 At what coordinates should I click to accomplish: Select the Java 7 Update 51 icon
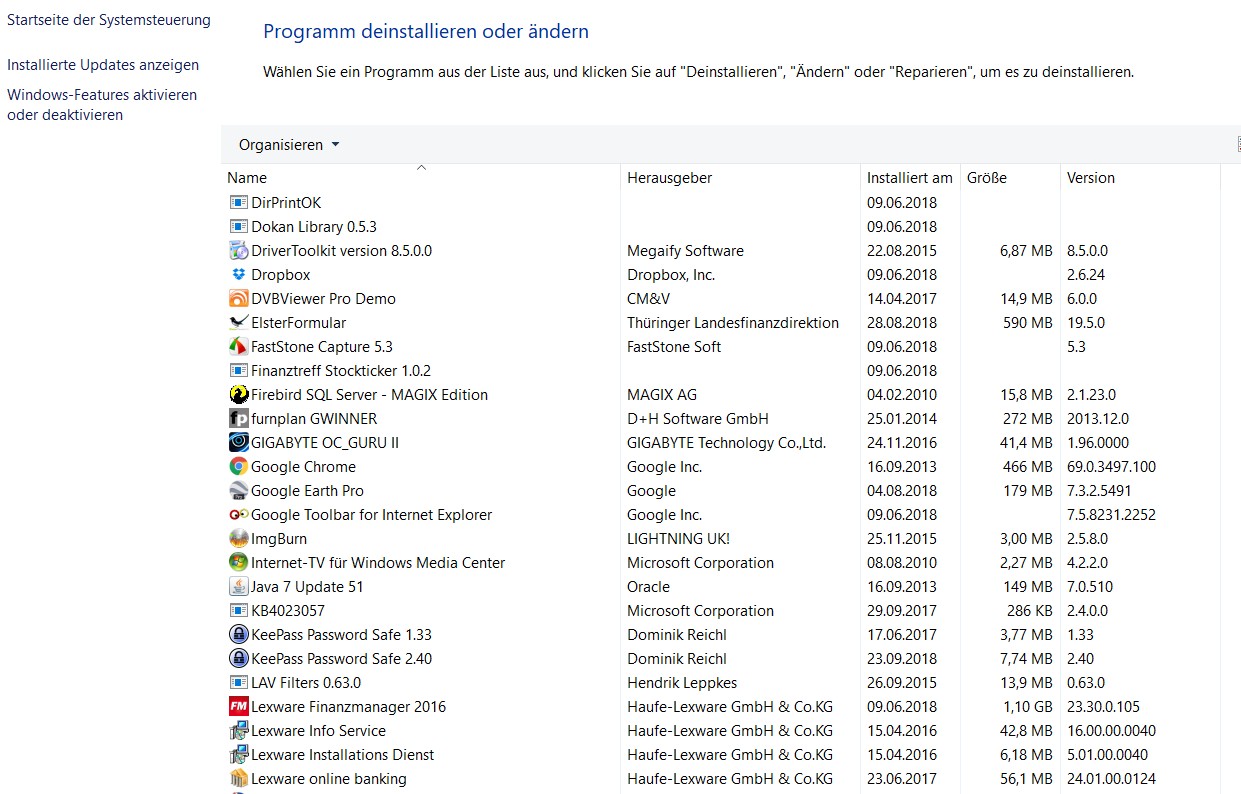(238, 587)
